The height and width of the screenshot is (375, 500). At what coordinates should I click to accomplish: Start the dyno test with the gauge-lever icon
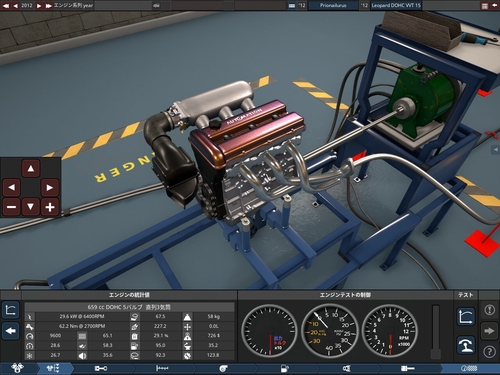point(466,345)
